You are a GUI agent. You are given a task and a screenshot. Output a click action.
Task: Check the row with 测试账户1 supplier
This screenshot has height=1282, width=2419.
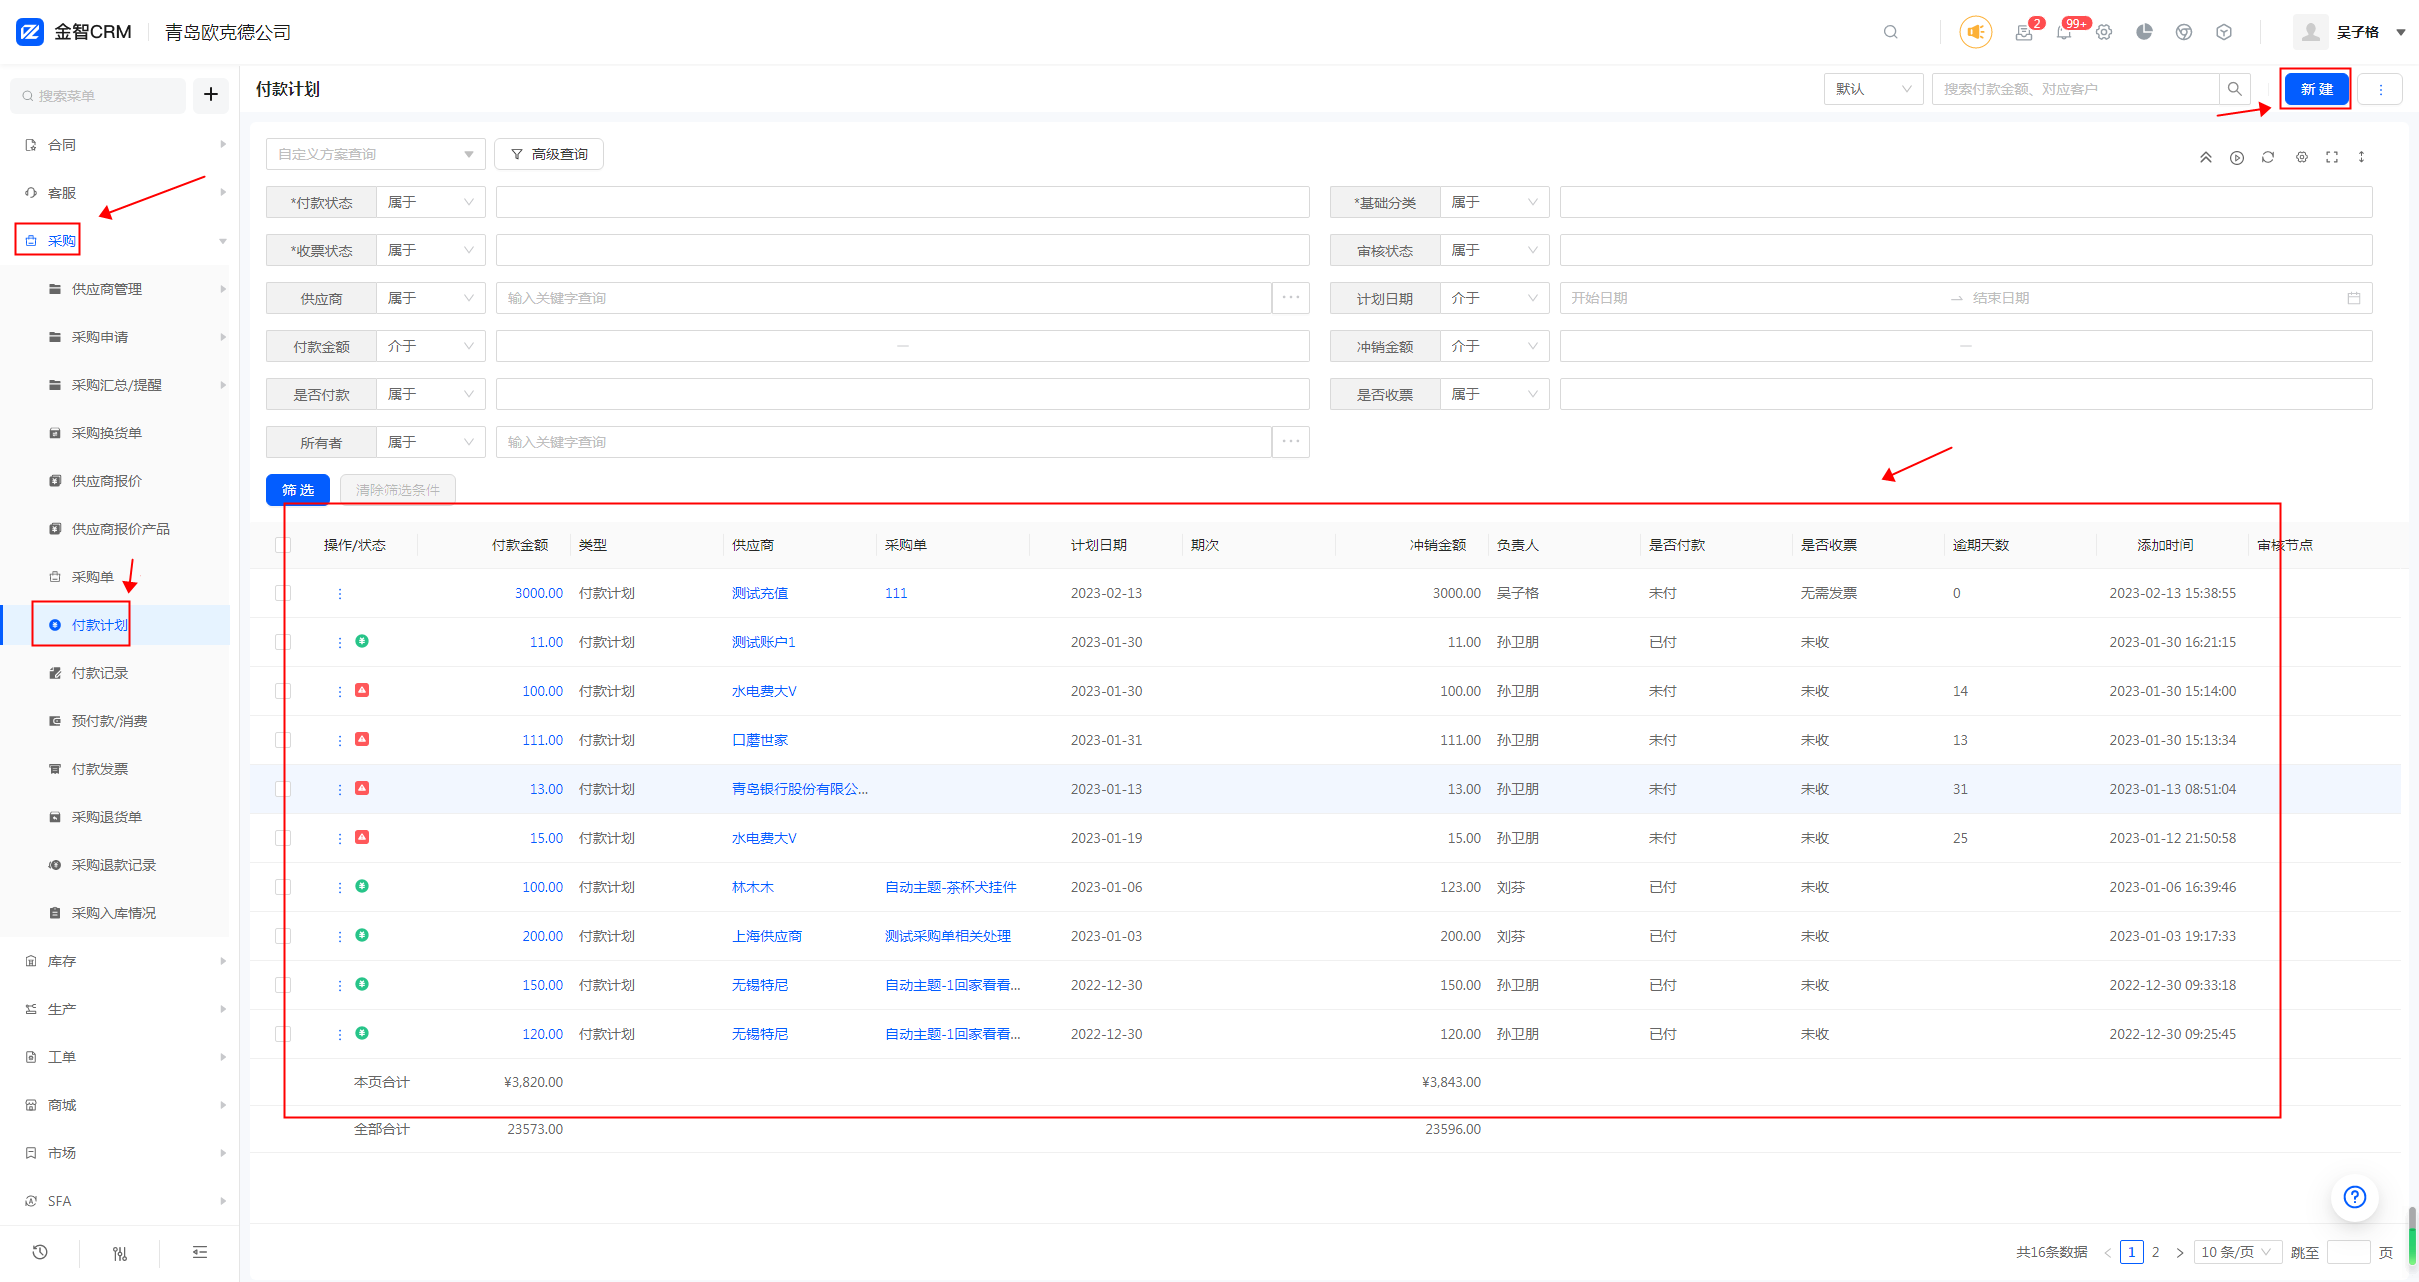coord(283,643)
